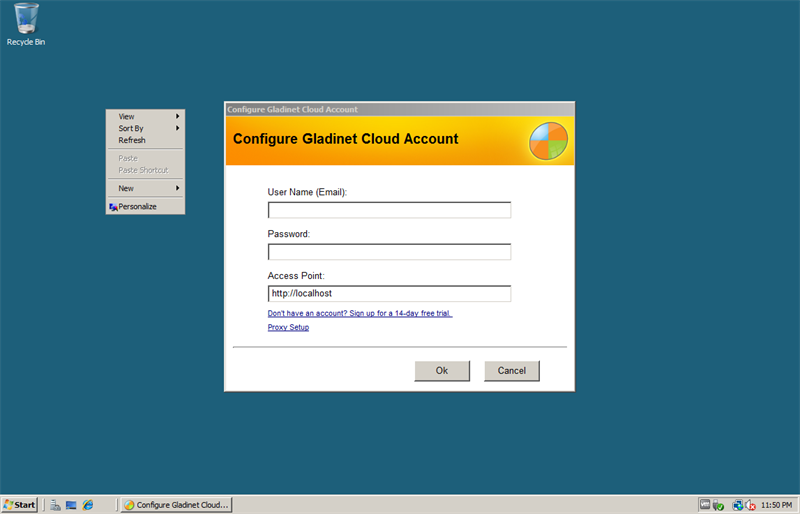Click the 11:50 PM clock
This screenshot has height=514, width=800.
coord(777,505)
